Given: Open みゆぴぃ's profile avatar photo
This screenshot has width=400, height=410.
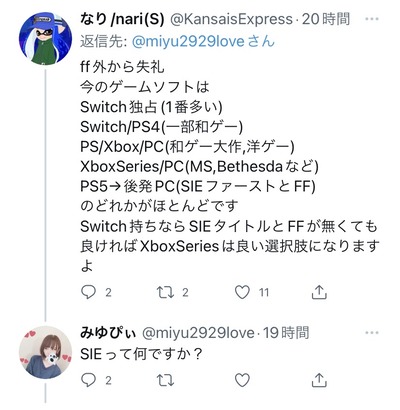Looking at the screenshot, I should tap(45, 352).
